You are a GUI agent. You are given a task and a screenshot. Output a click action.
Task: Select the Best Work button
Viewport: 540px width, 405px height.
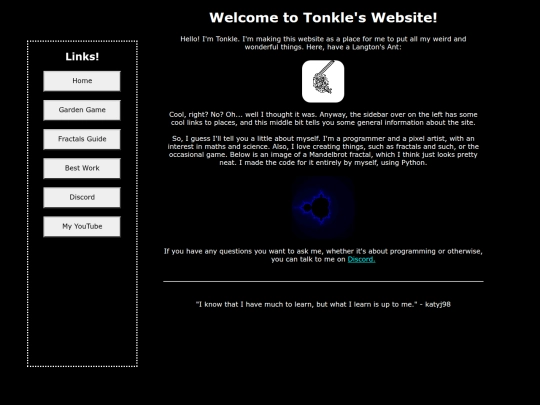[x=82, y=168]
